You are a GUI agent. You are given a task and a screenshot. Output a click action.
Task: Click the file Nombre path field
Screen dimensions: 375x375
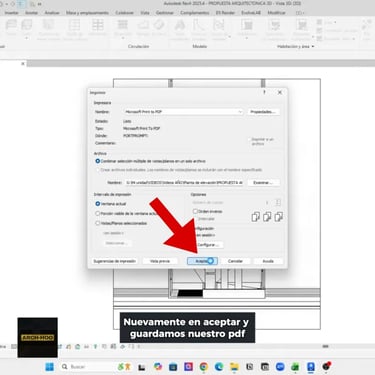coord(184,183)
